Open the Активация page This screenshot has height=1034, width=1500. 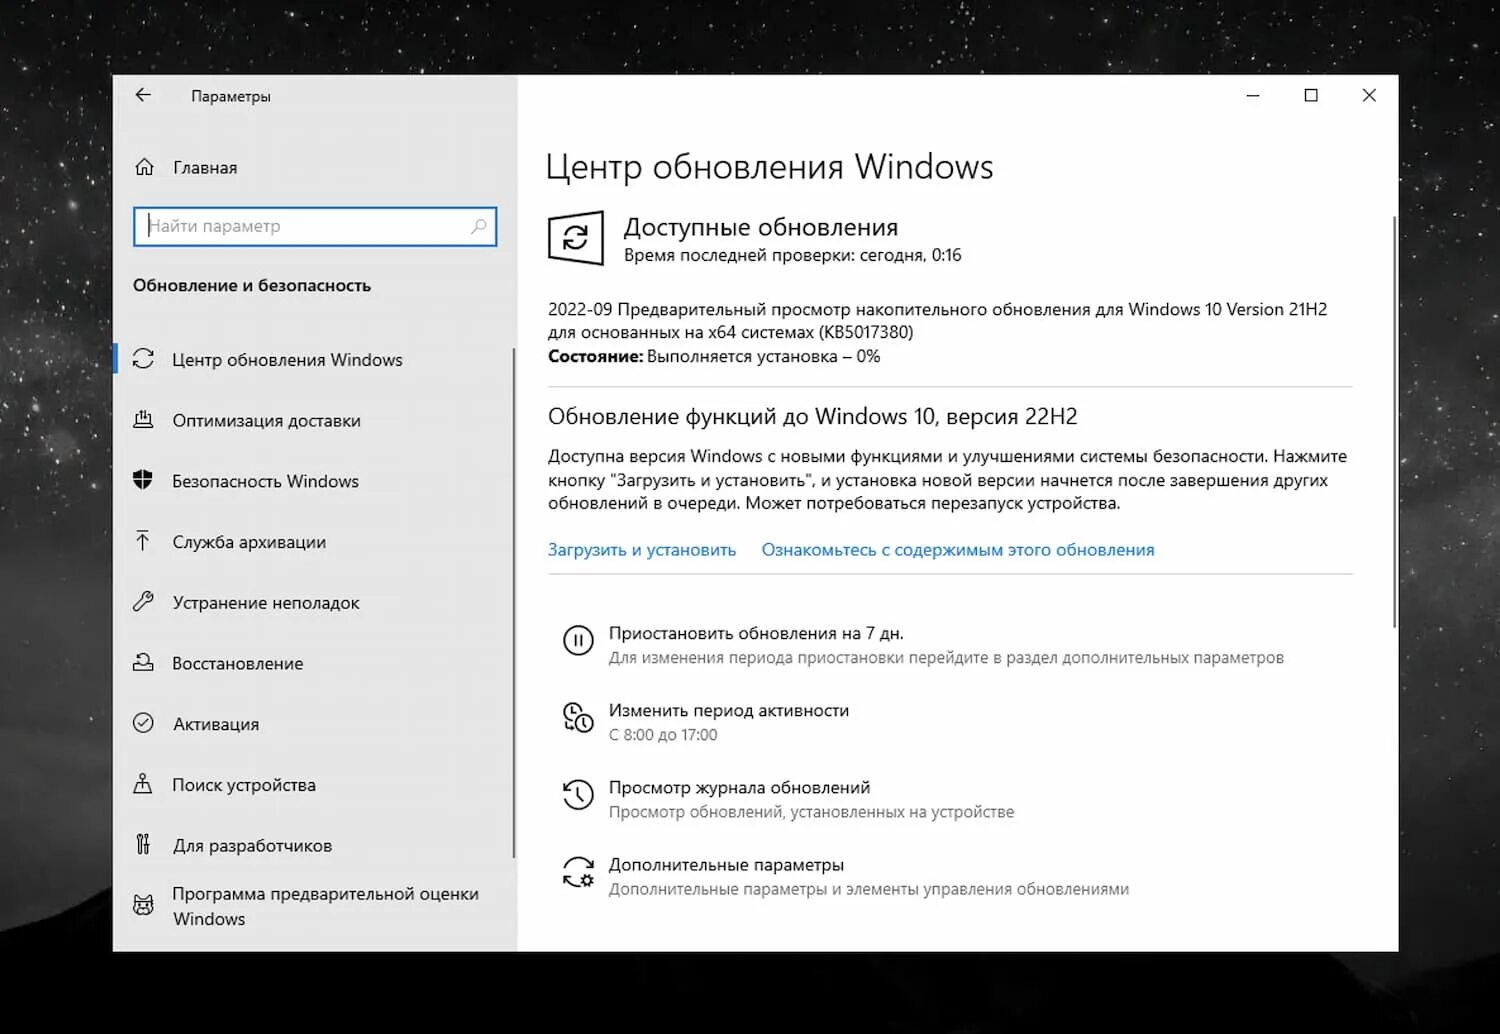(216, 724)
